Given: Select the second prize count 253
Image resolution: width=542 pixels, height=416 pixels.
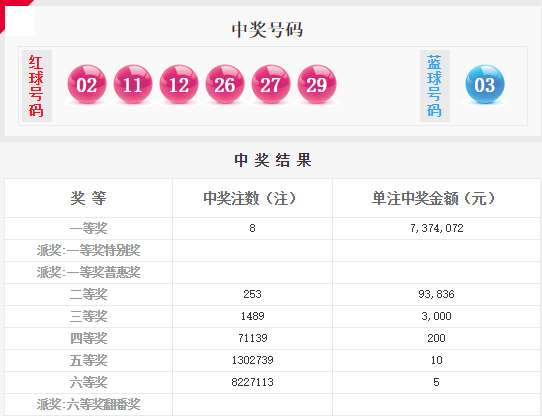Looking at the screenshot, I should coord(252,294).
